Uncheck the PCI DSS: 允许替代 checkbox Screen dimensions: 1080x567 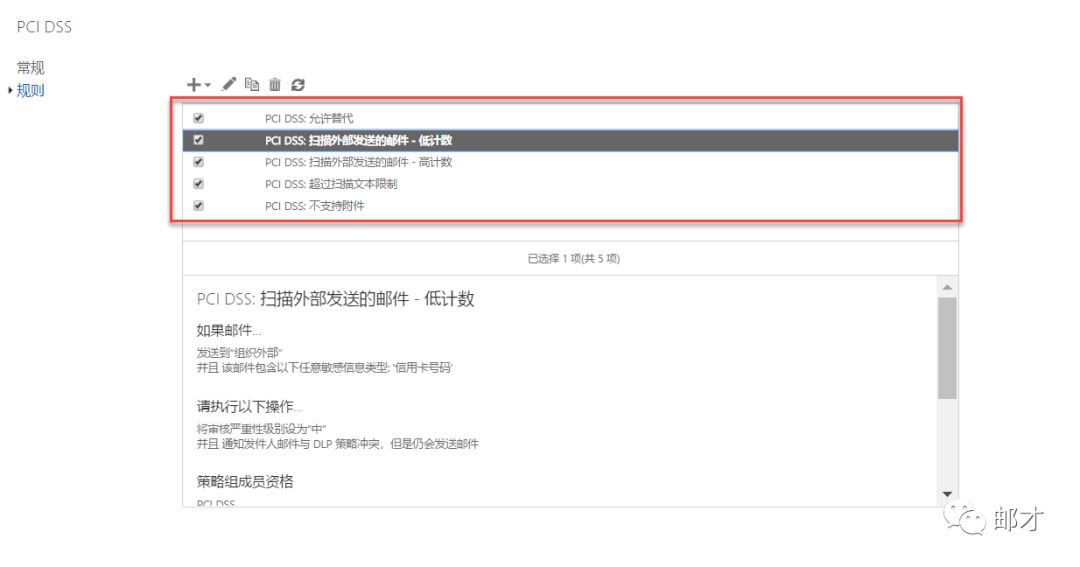198,118
